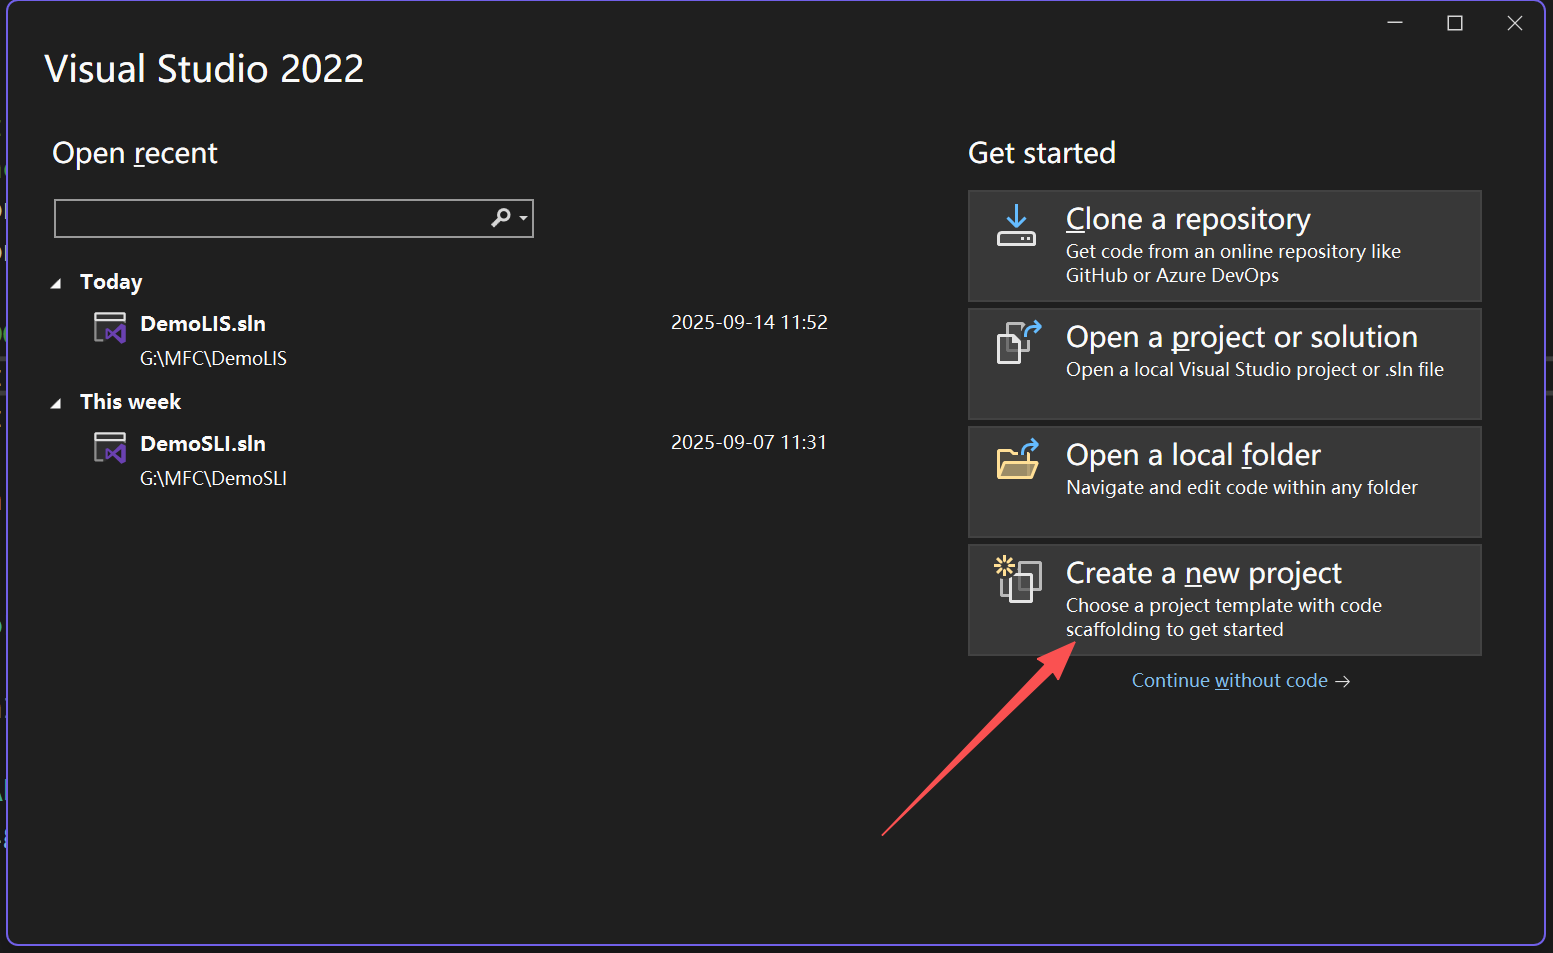
Task: Click the Clone a repository download icon
Action: pos(1016,225)
